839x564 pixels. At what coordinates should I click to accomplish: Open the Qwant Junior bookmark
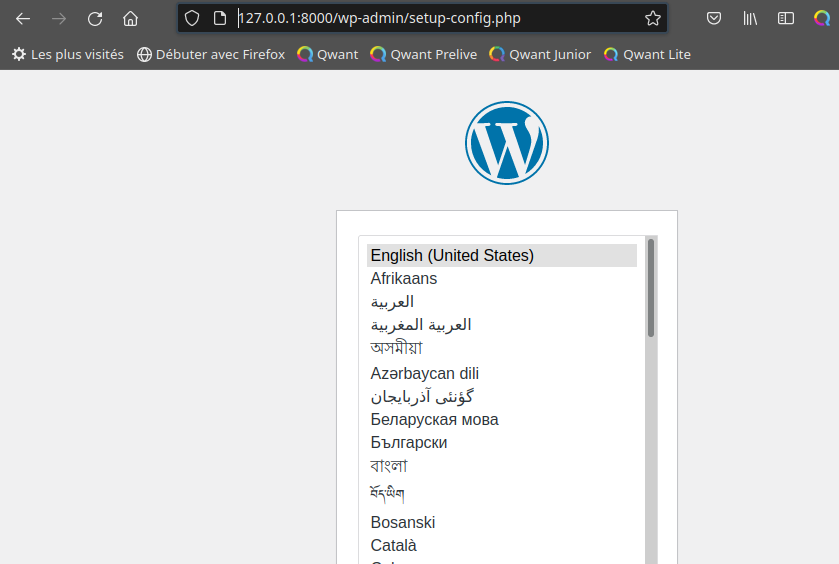pyautogui.click(x=540, y=54)
